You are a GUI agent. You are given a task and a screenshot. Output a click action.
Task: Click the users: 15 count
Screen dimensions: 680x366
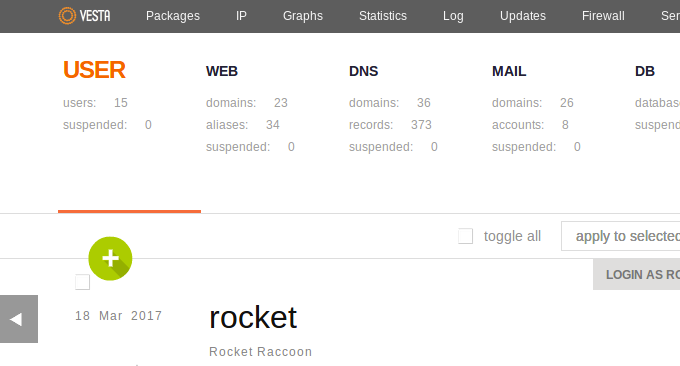(95, 103)
